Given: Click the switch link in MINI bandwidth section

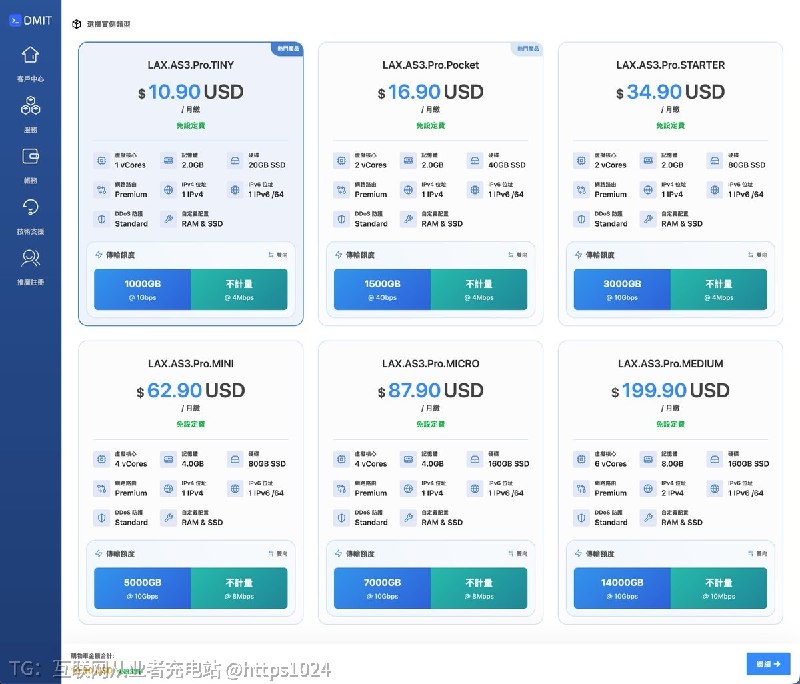Looking at the screenshot, I should point(278,553).
